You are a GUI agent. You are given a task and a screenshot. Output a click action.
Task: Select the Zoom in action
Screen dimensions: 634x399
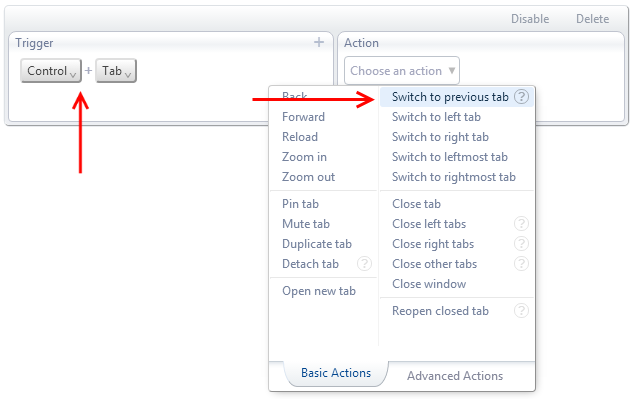pyautogui.click(x=304, y=157)
